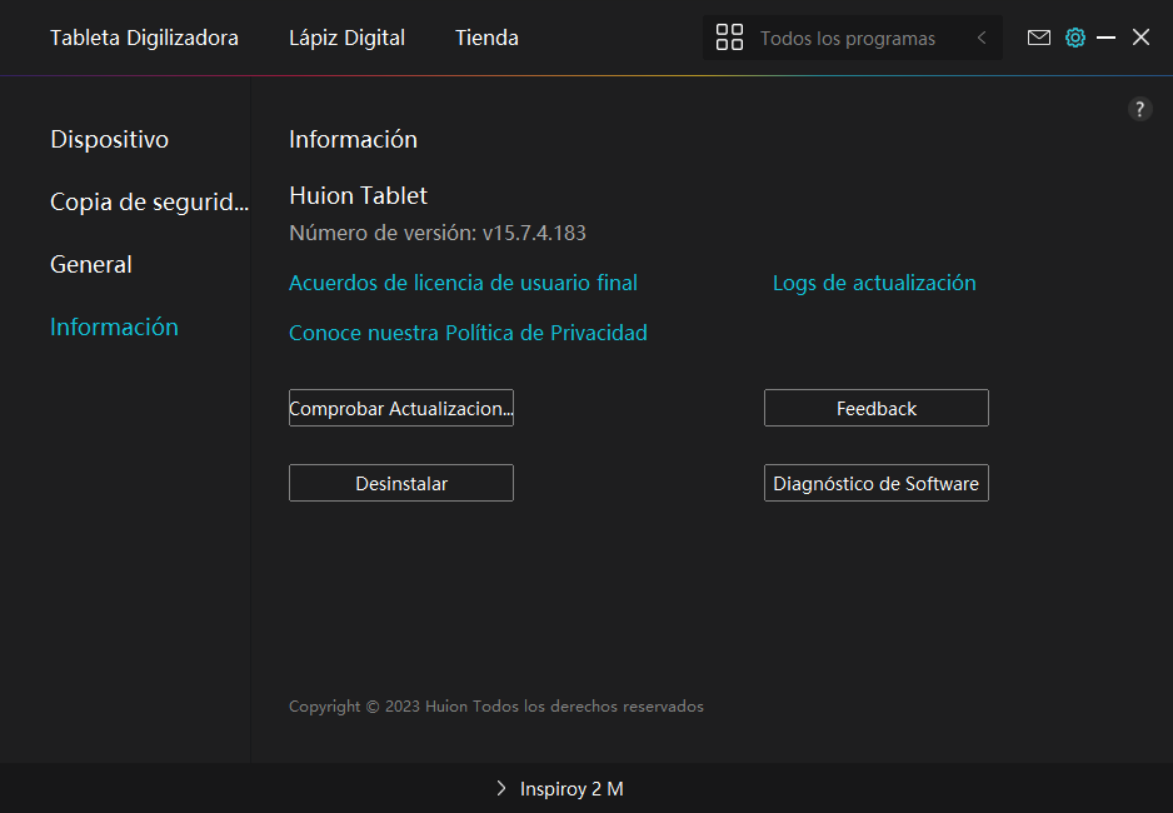Open the help question mark icon

point(1140,110)
